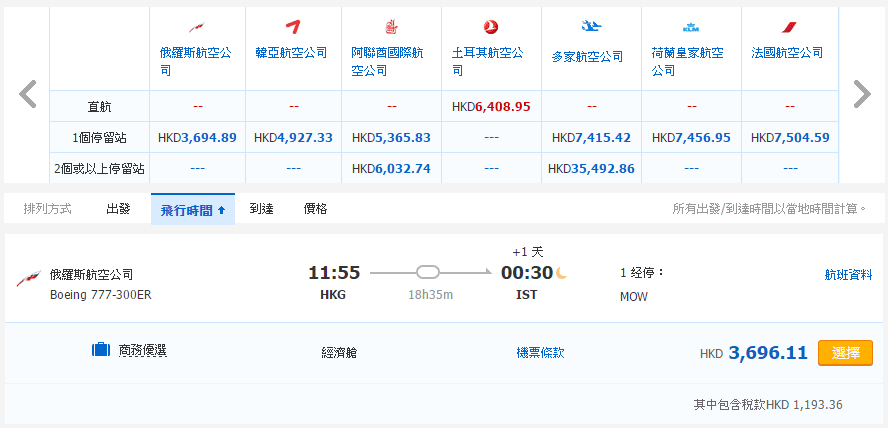The width and height of the screenshot is (888, 428).
Task: Select Turkish Airlines direct fare HKD 6,408.95
Action: click(491, 106)
